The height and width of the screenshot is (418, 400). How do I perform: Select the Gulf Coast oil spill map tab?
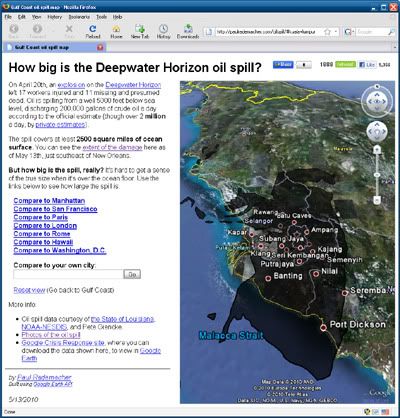coord(53,47)
